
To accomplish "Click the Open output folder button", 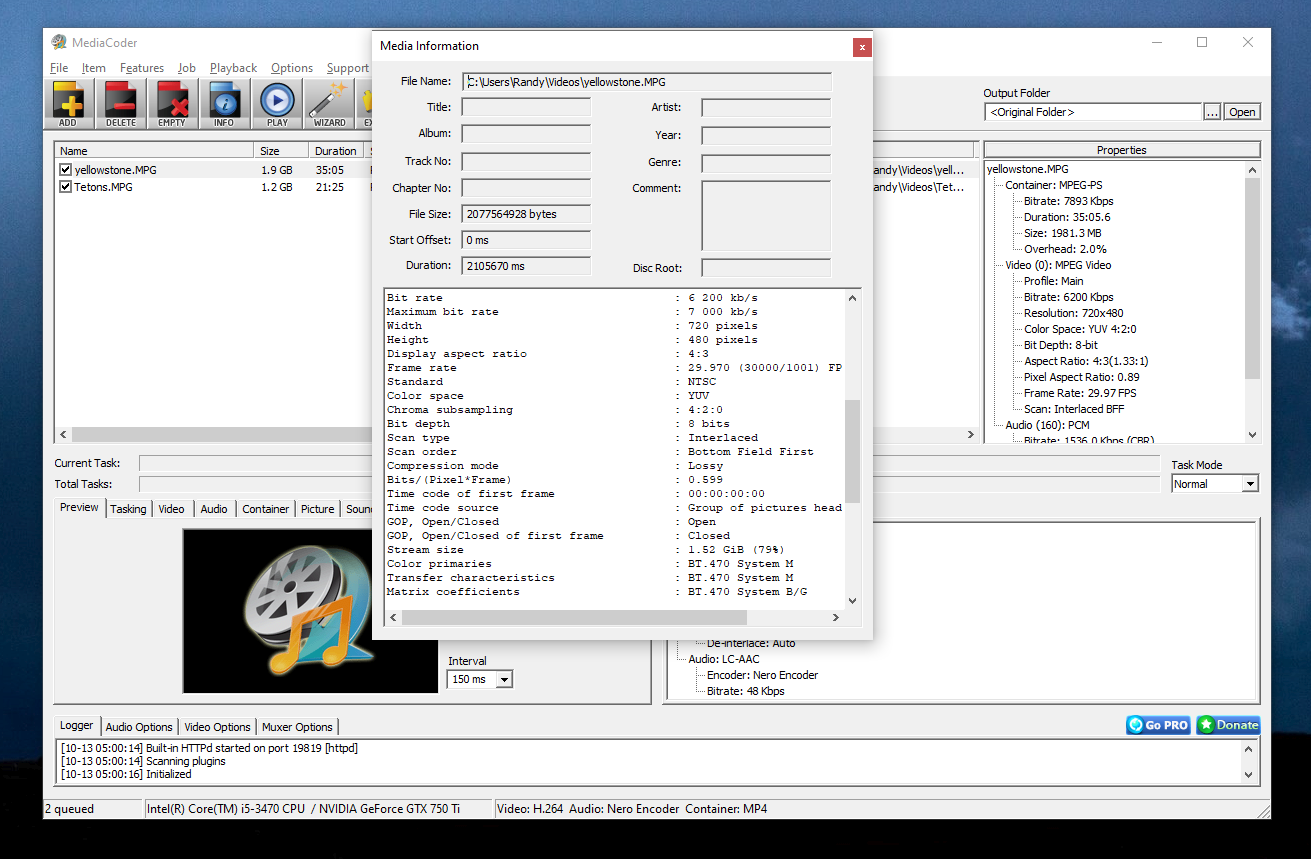I will coord(1242,112).
